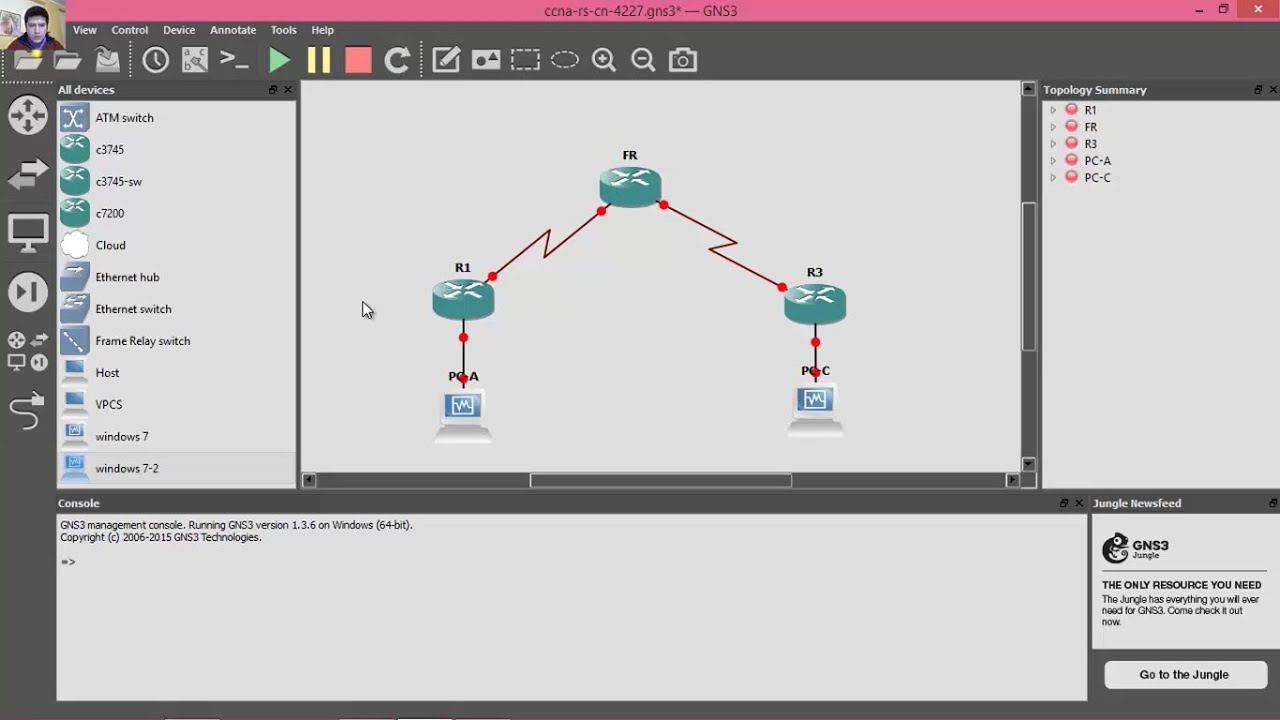Click the canvas horizontal scrollbar thumb
Screen dimensions: 1280x720
[661, 480]
